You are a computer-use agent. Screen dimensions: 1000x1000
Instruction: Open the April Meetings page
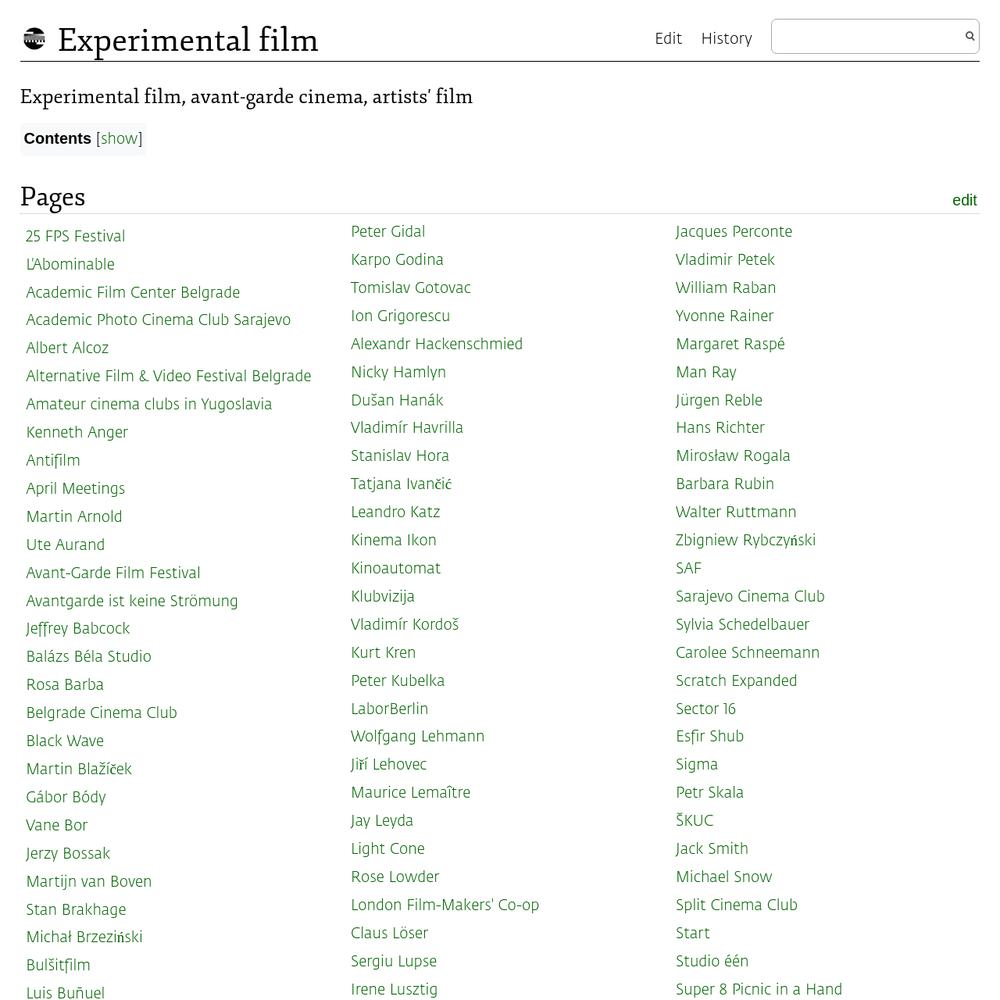coord(75,489)
